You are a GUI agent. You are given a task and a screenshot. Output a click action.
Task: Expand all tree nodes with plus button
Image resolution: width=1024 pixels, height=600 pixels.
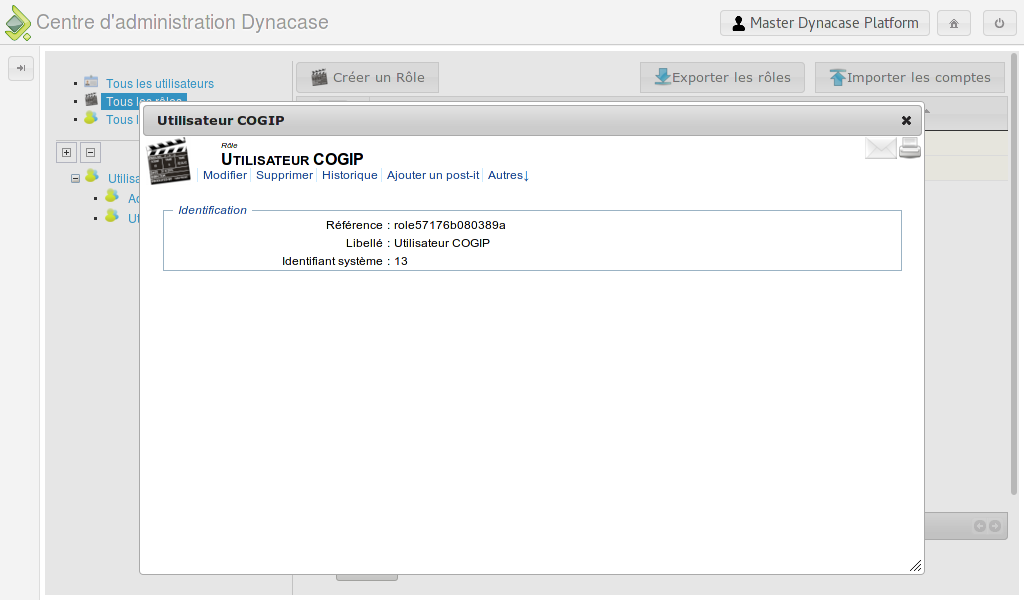pos(67,153)
